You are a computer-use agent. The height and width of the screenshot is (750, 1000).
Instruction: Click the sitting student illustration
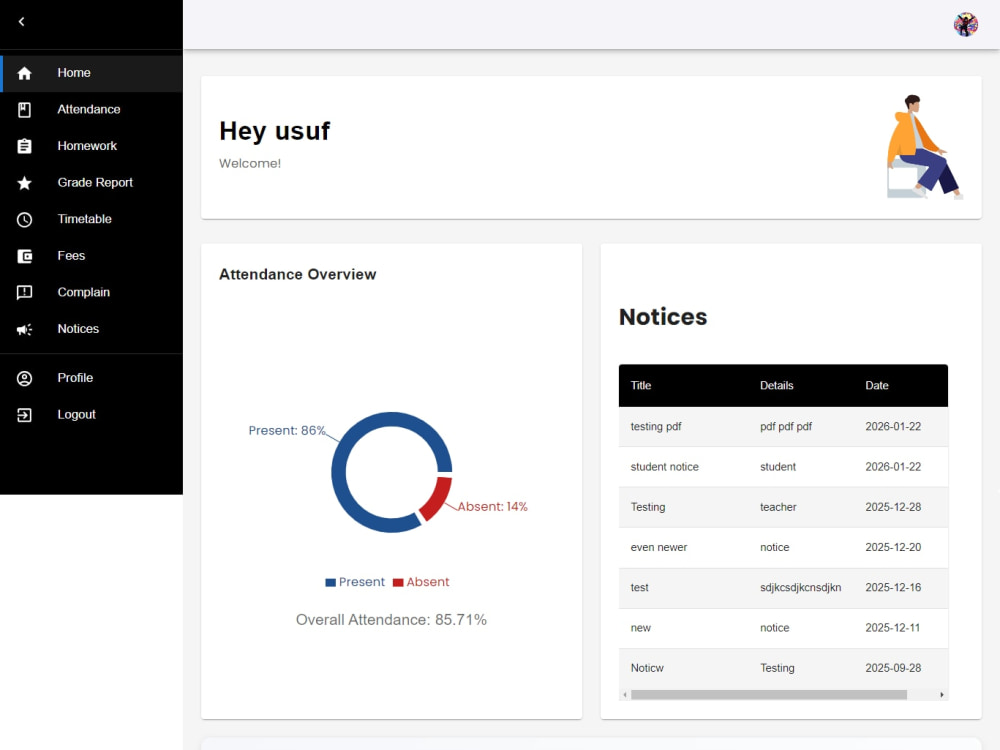pyautogui.click(x=923, y=147)
